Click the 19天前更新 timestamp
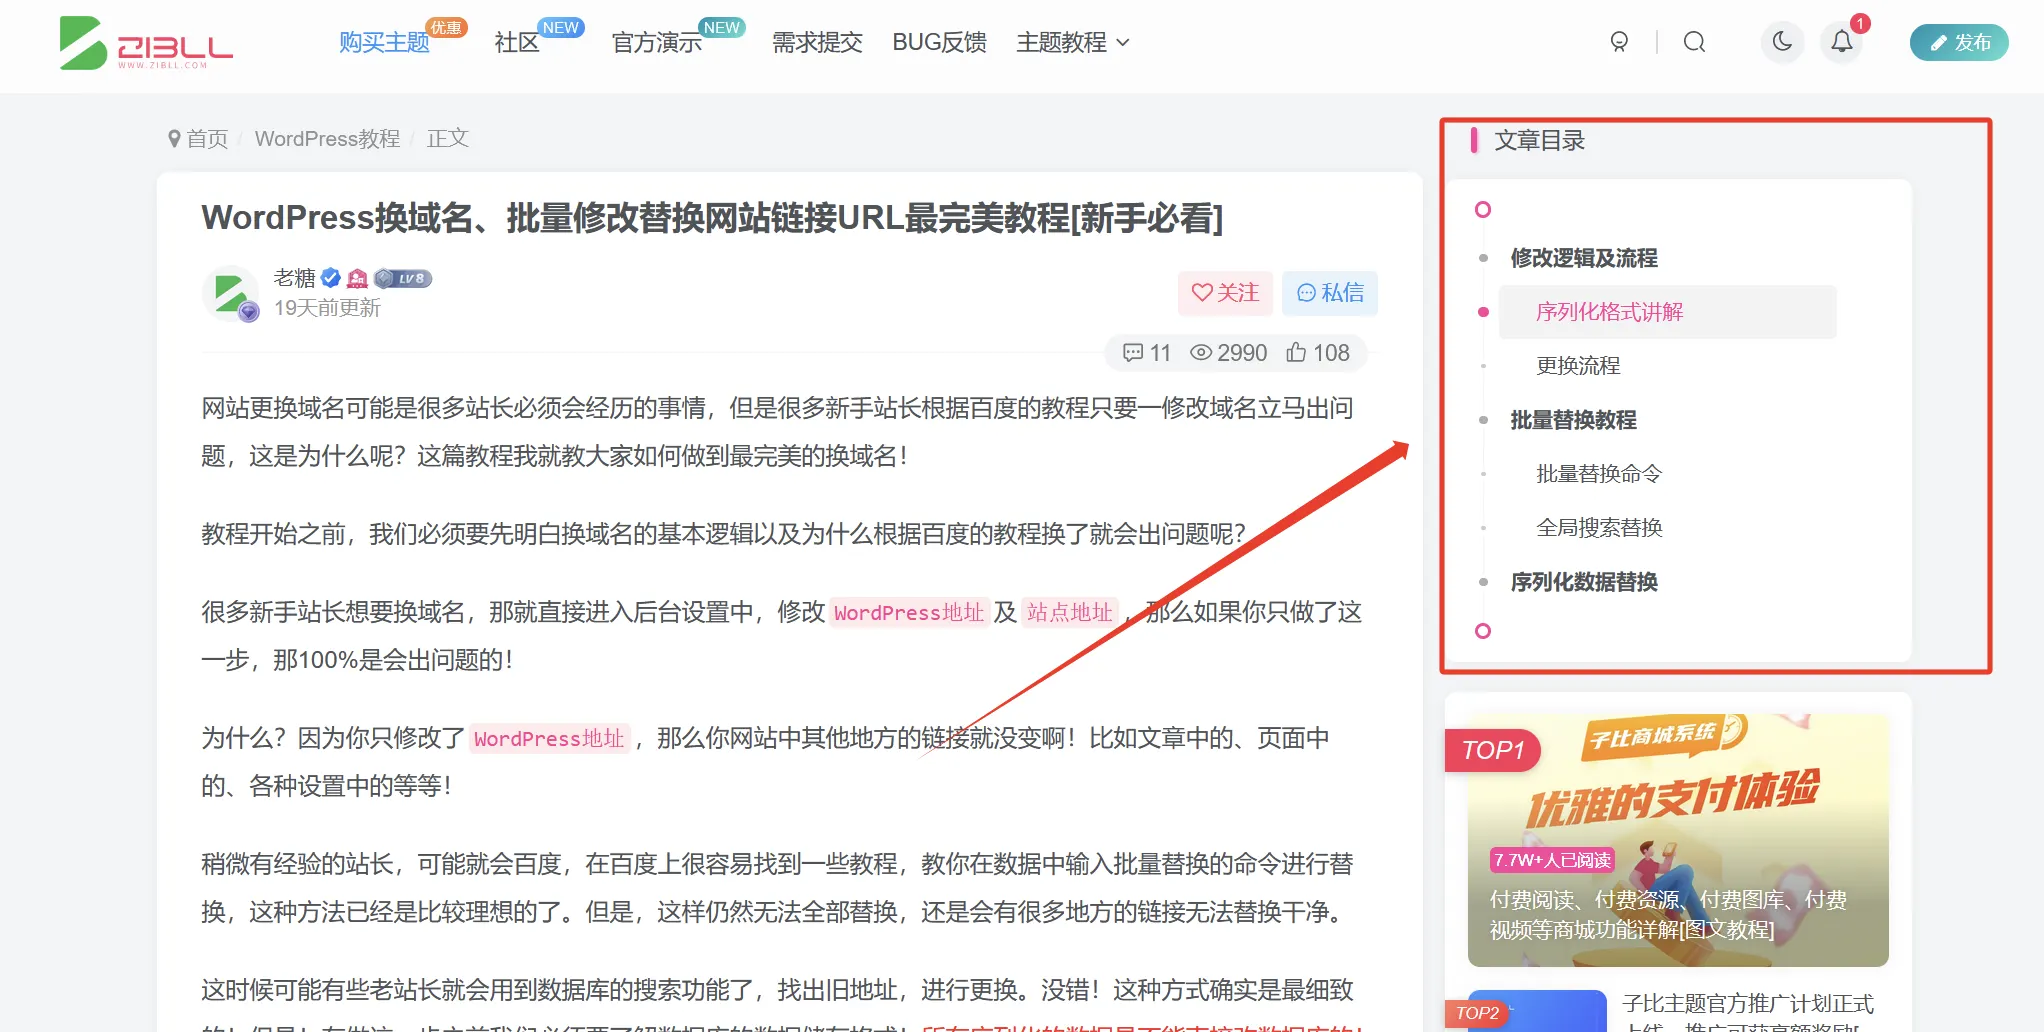The height and width of the screenshot is (1032, 2044). 327,308
